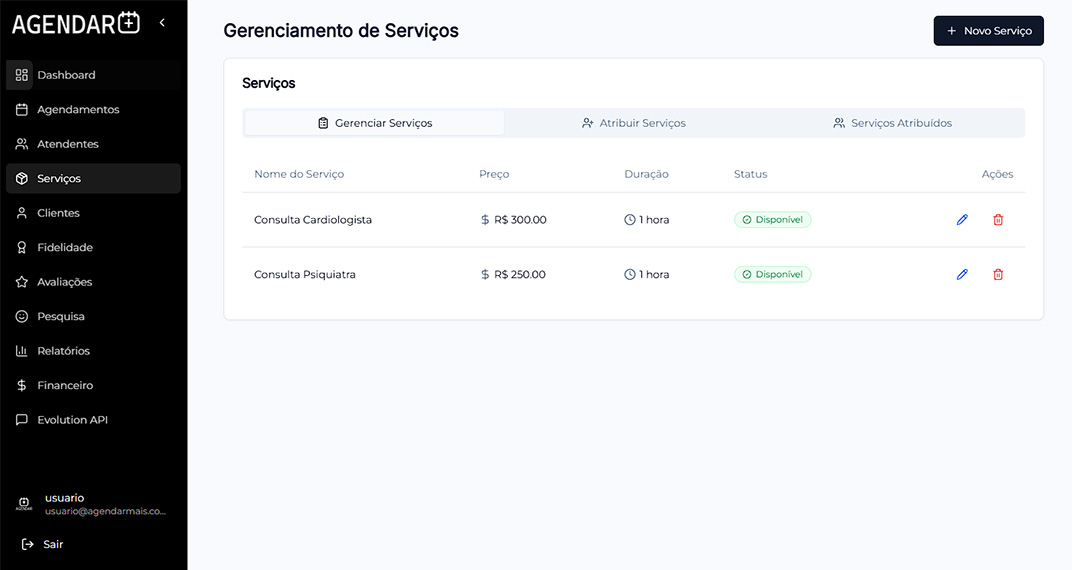Click the Sair logout arrow icon

27,544
